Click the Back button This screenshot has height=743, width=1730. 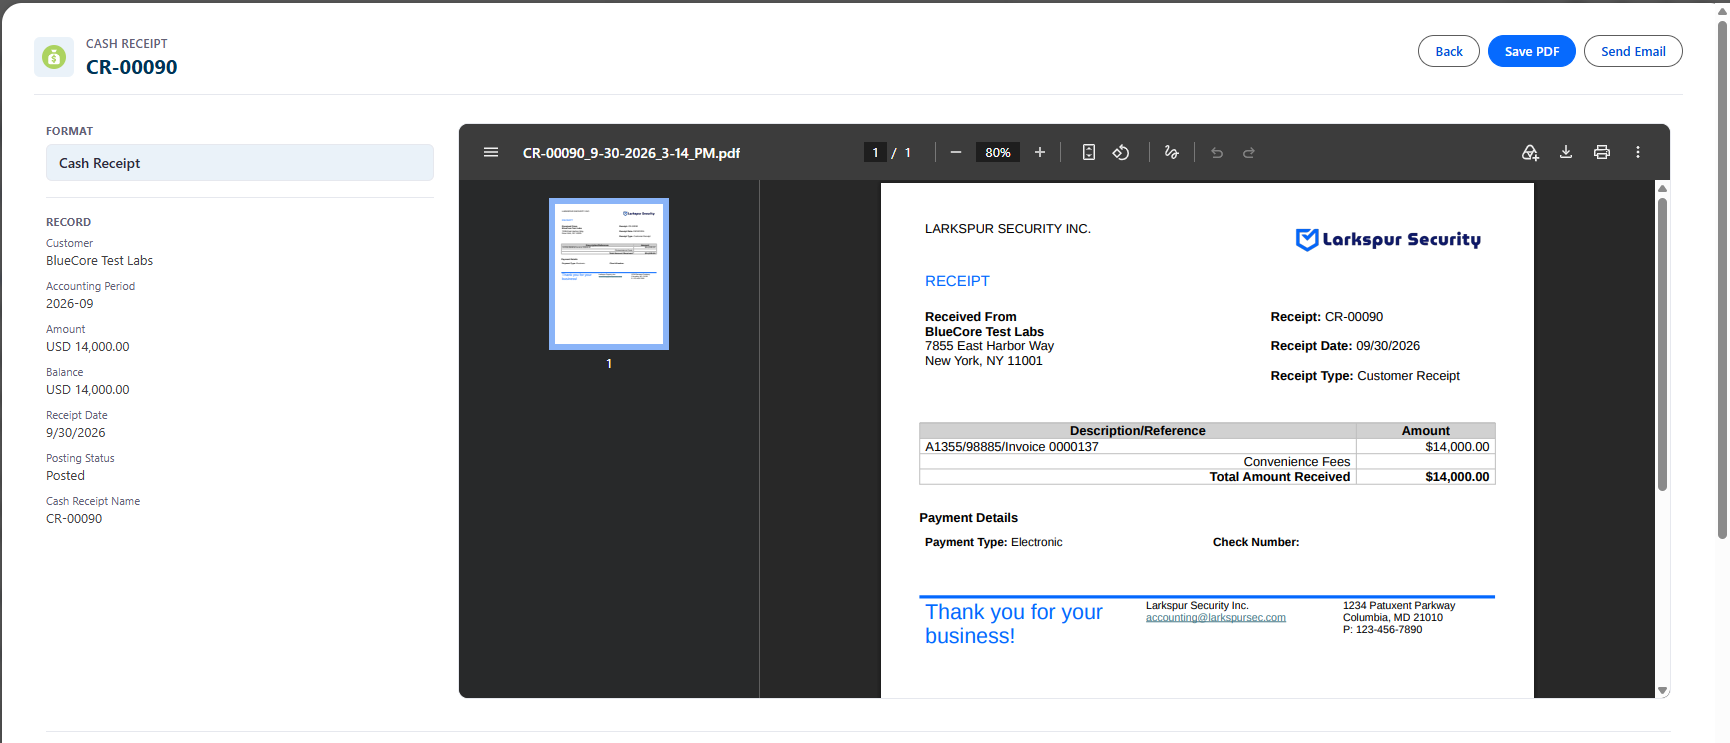click(1449, 51)
